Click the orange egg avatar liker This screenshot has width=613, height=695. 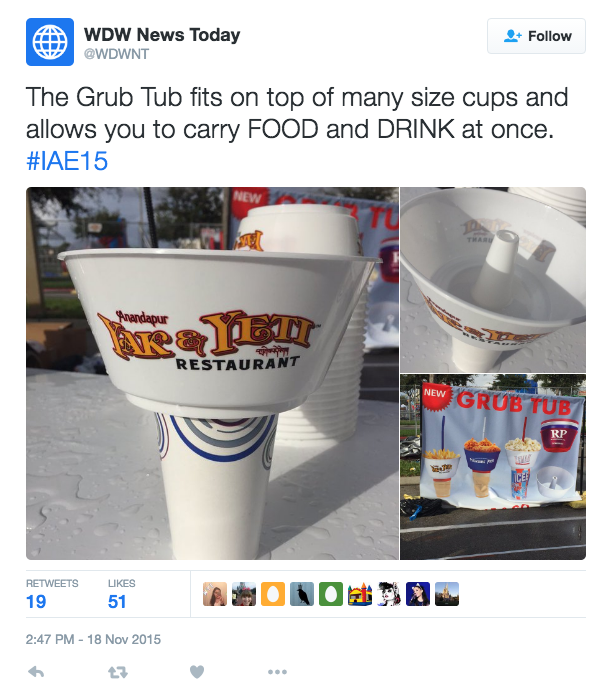click(x=273, y=594)
